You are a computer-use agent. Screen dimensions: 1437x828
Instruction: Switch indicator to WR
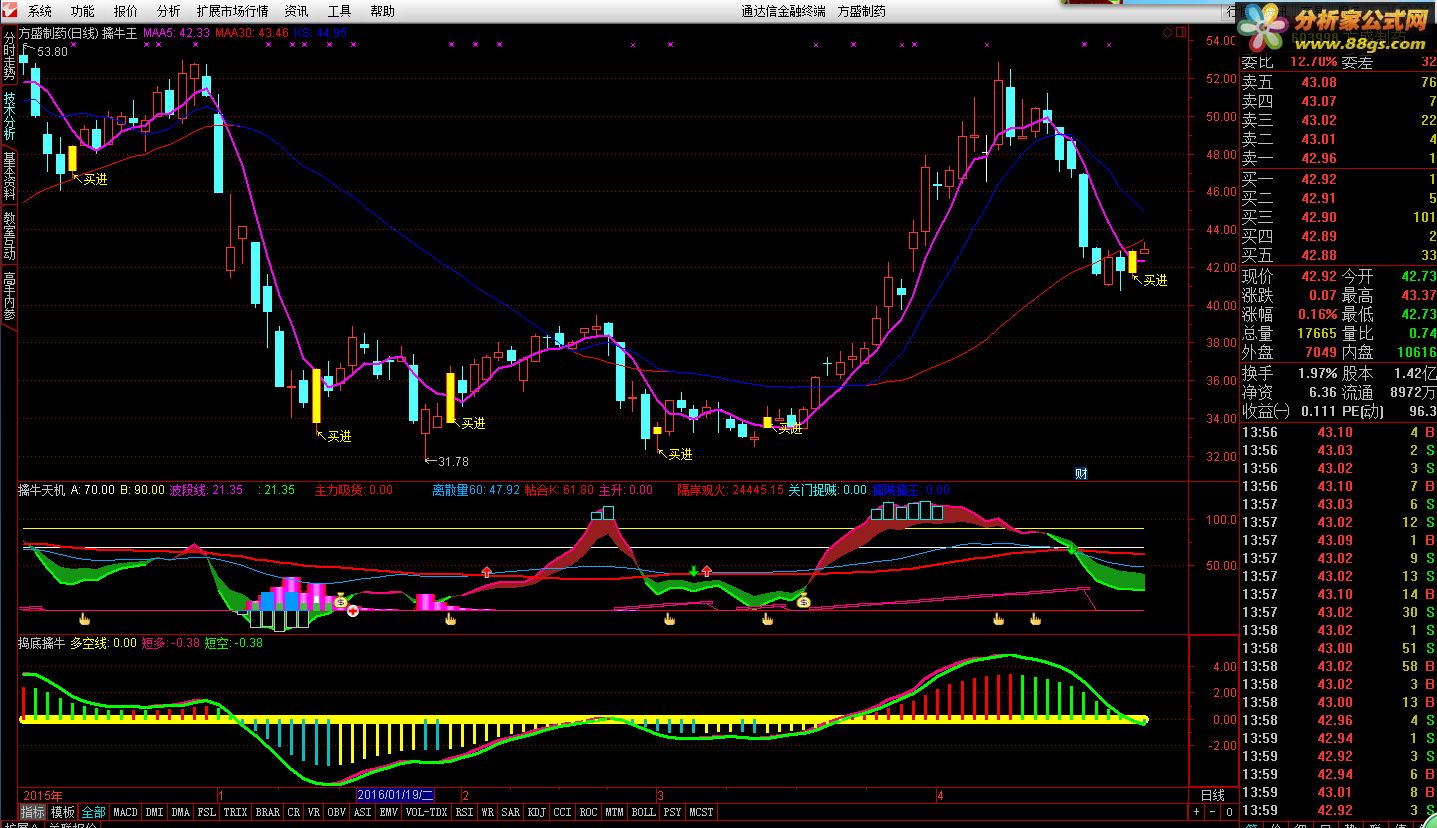(488, 812)
